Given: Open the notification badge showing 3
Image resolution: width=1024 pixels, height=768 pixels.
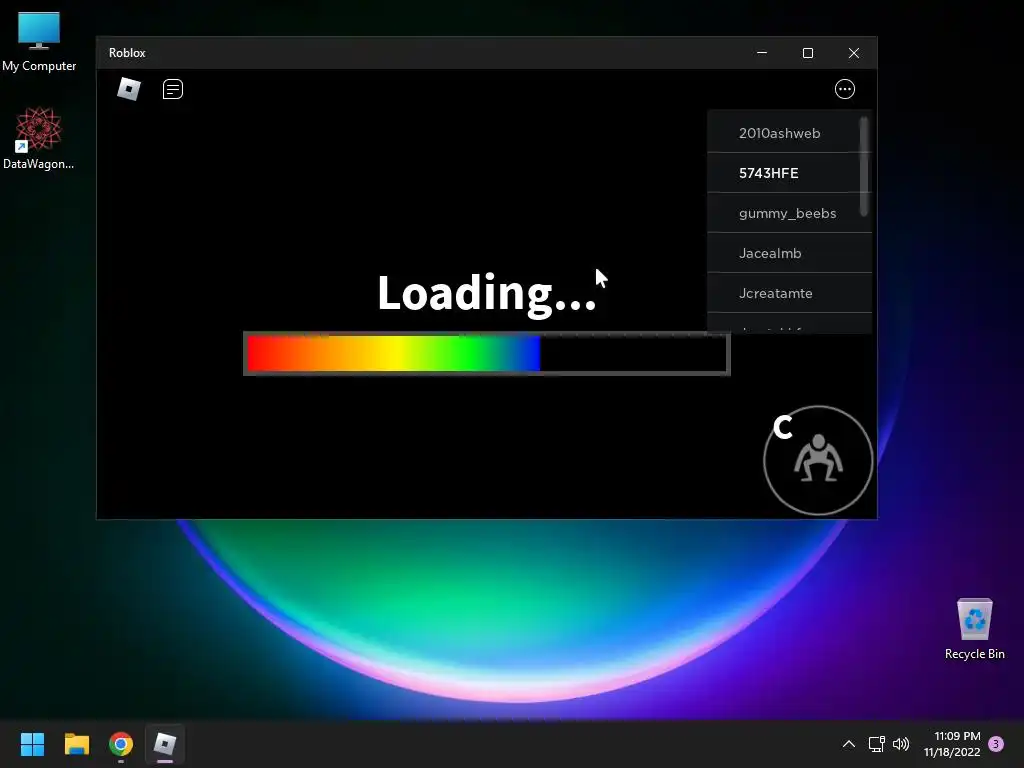Looking at the screenshot, I should (x=996, y=744).
